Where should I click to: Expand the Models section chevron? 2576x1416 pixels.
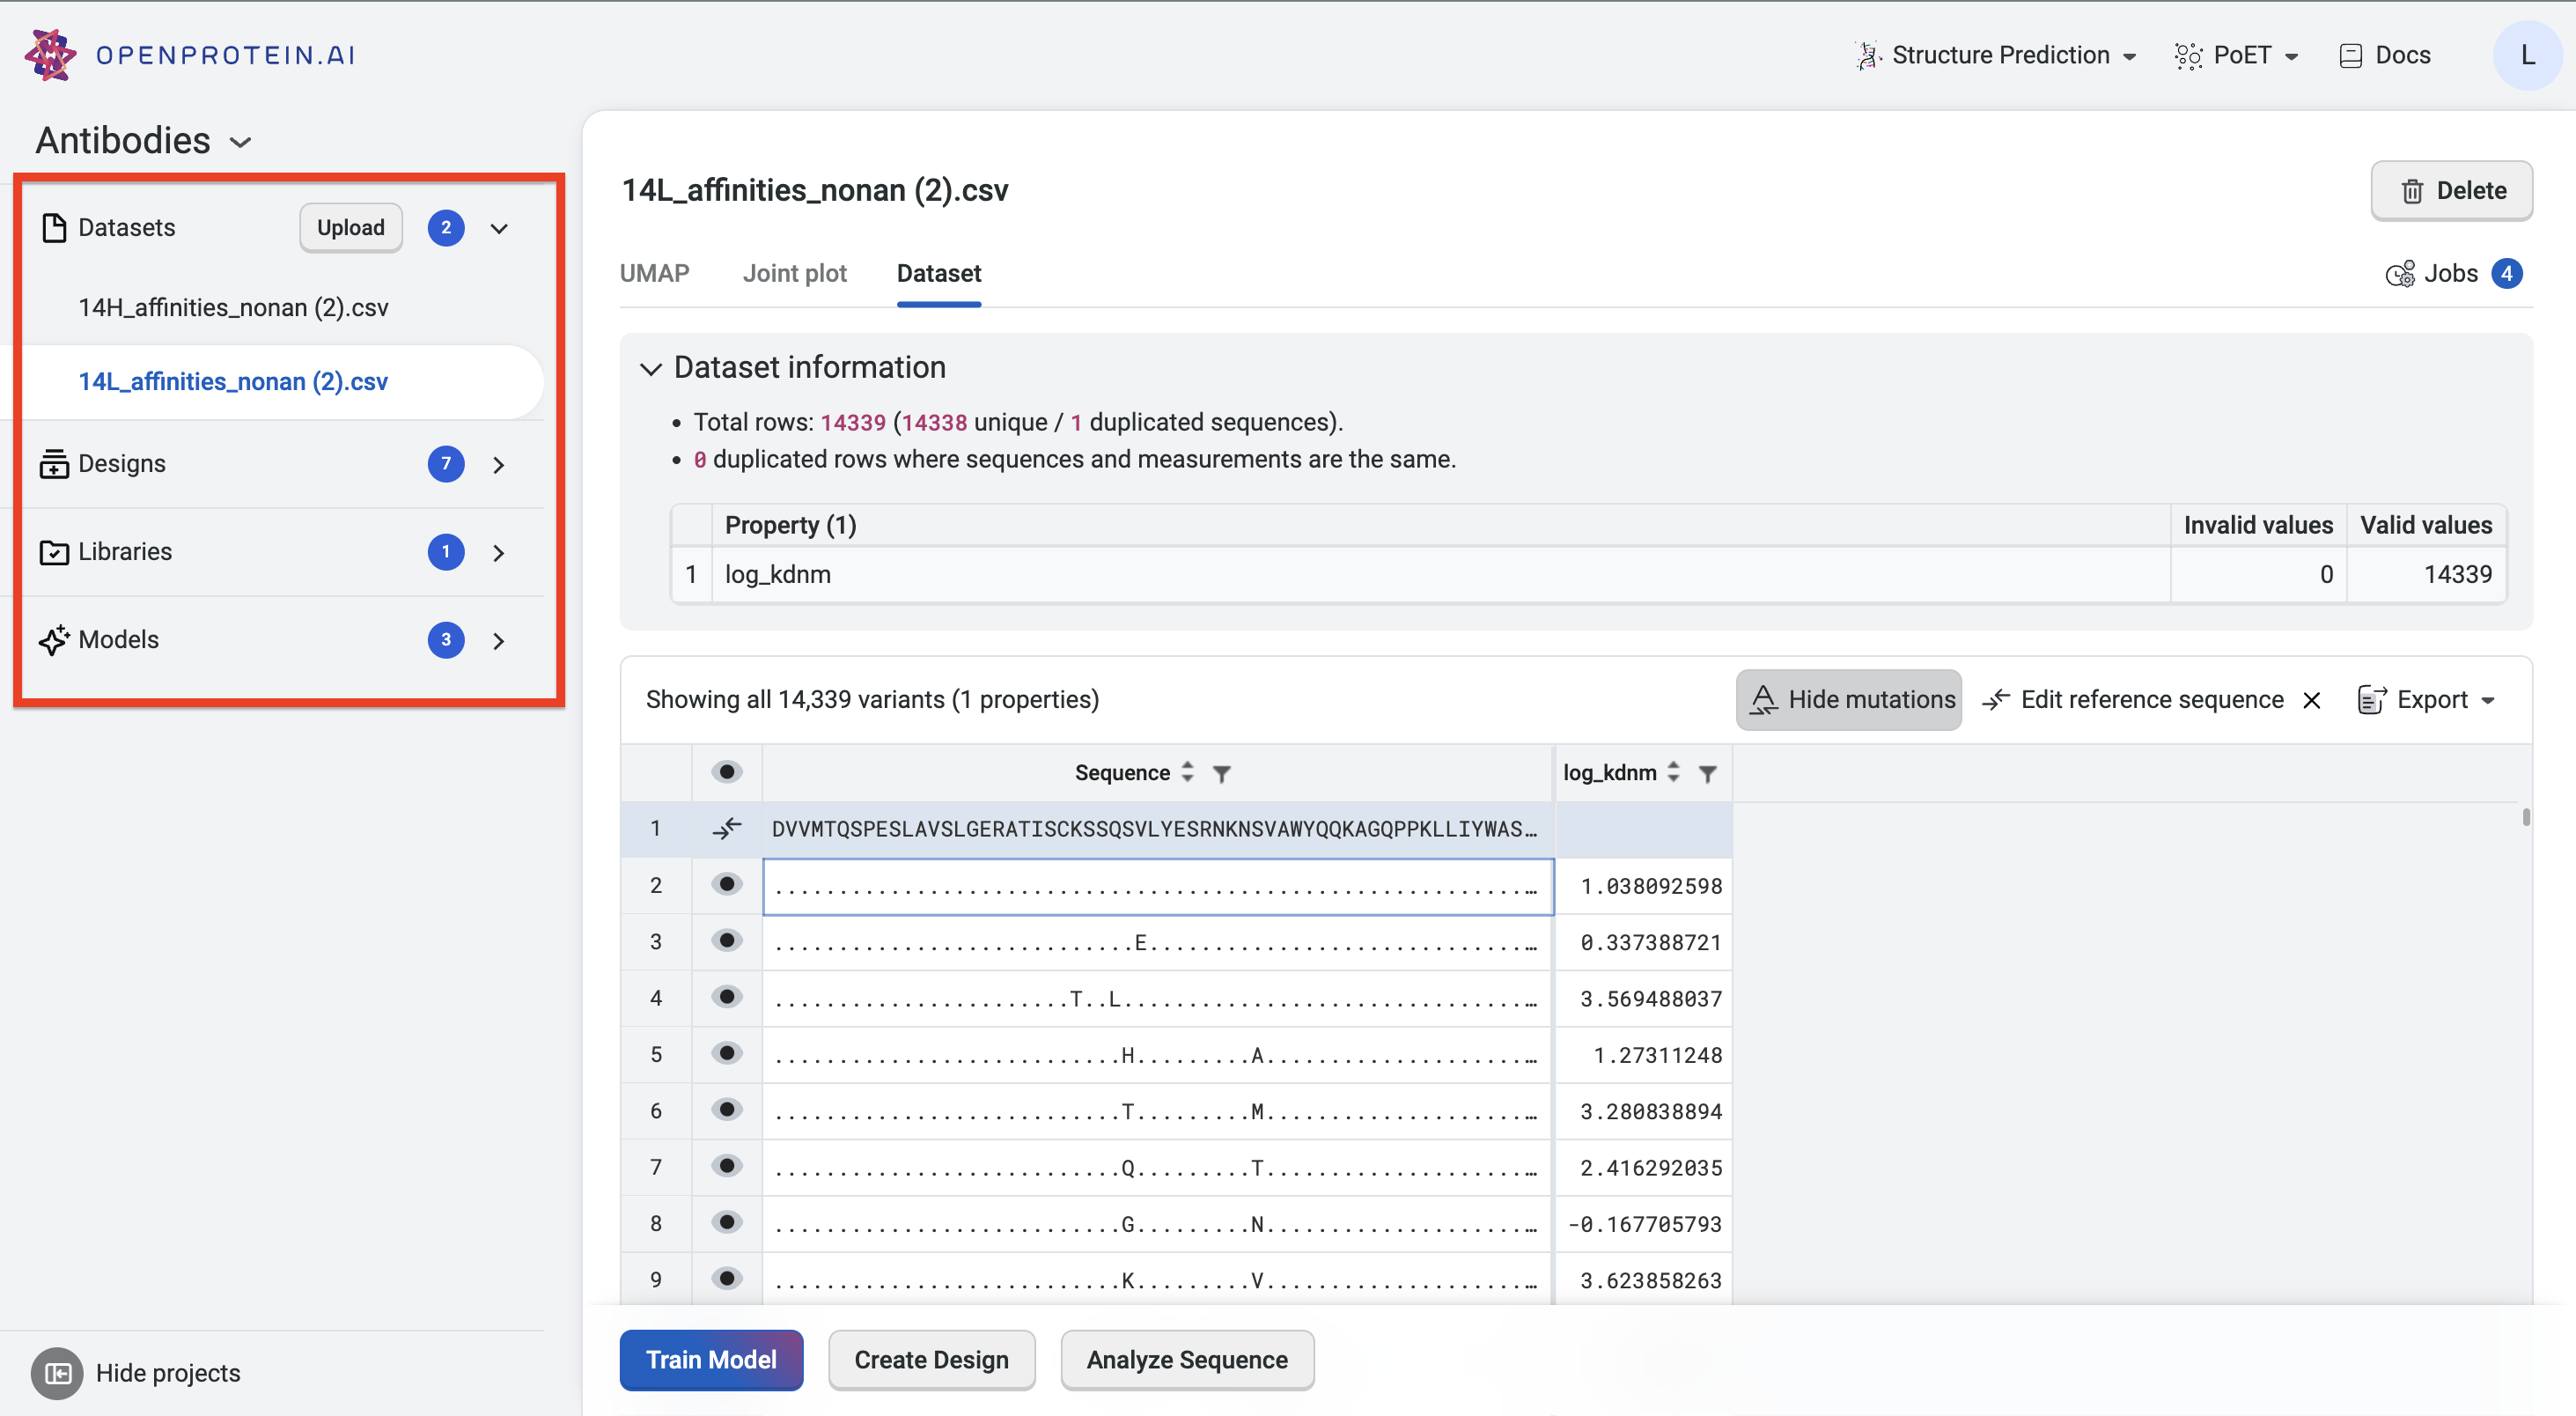tap(499, 640)
